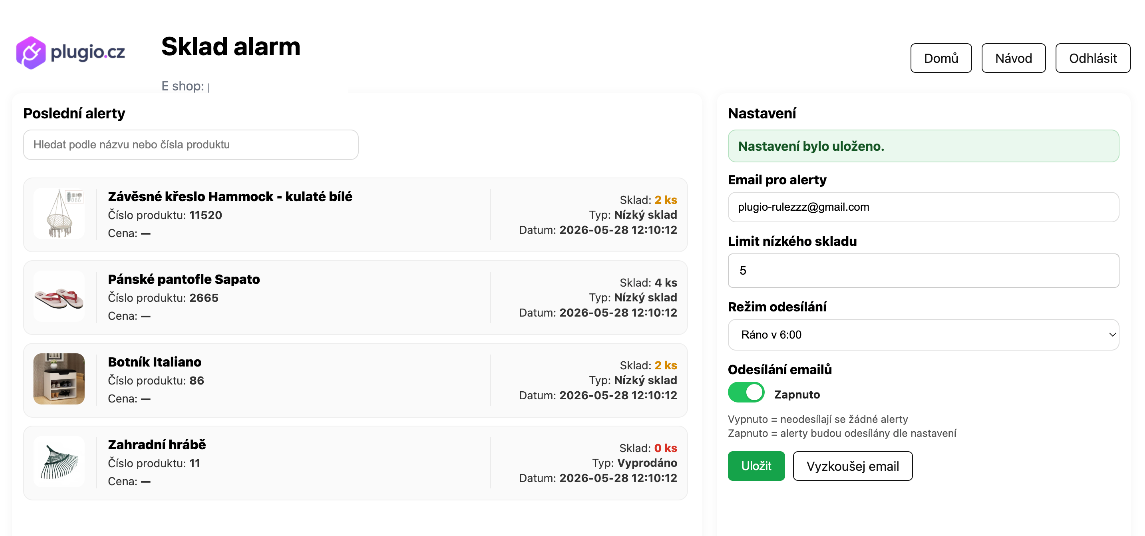Click the Email pro alerty input field
This screenshot has width=1145, height=536.
coord(924,207)
